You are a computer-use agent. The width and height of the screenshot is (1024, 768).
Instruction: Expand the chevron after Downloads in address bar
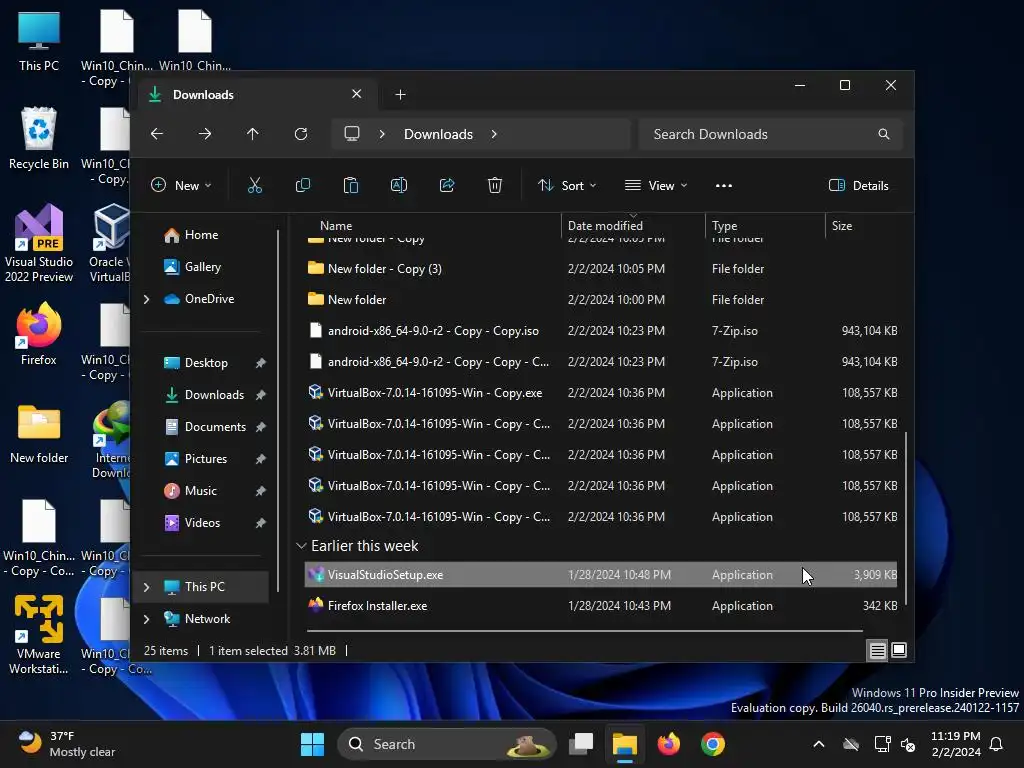(x=494, y=134)
